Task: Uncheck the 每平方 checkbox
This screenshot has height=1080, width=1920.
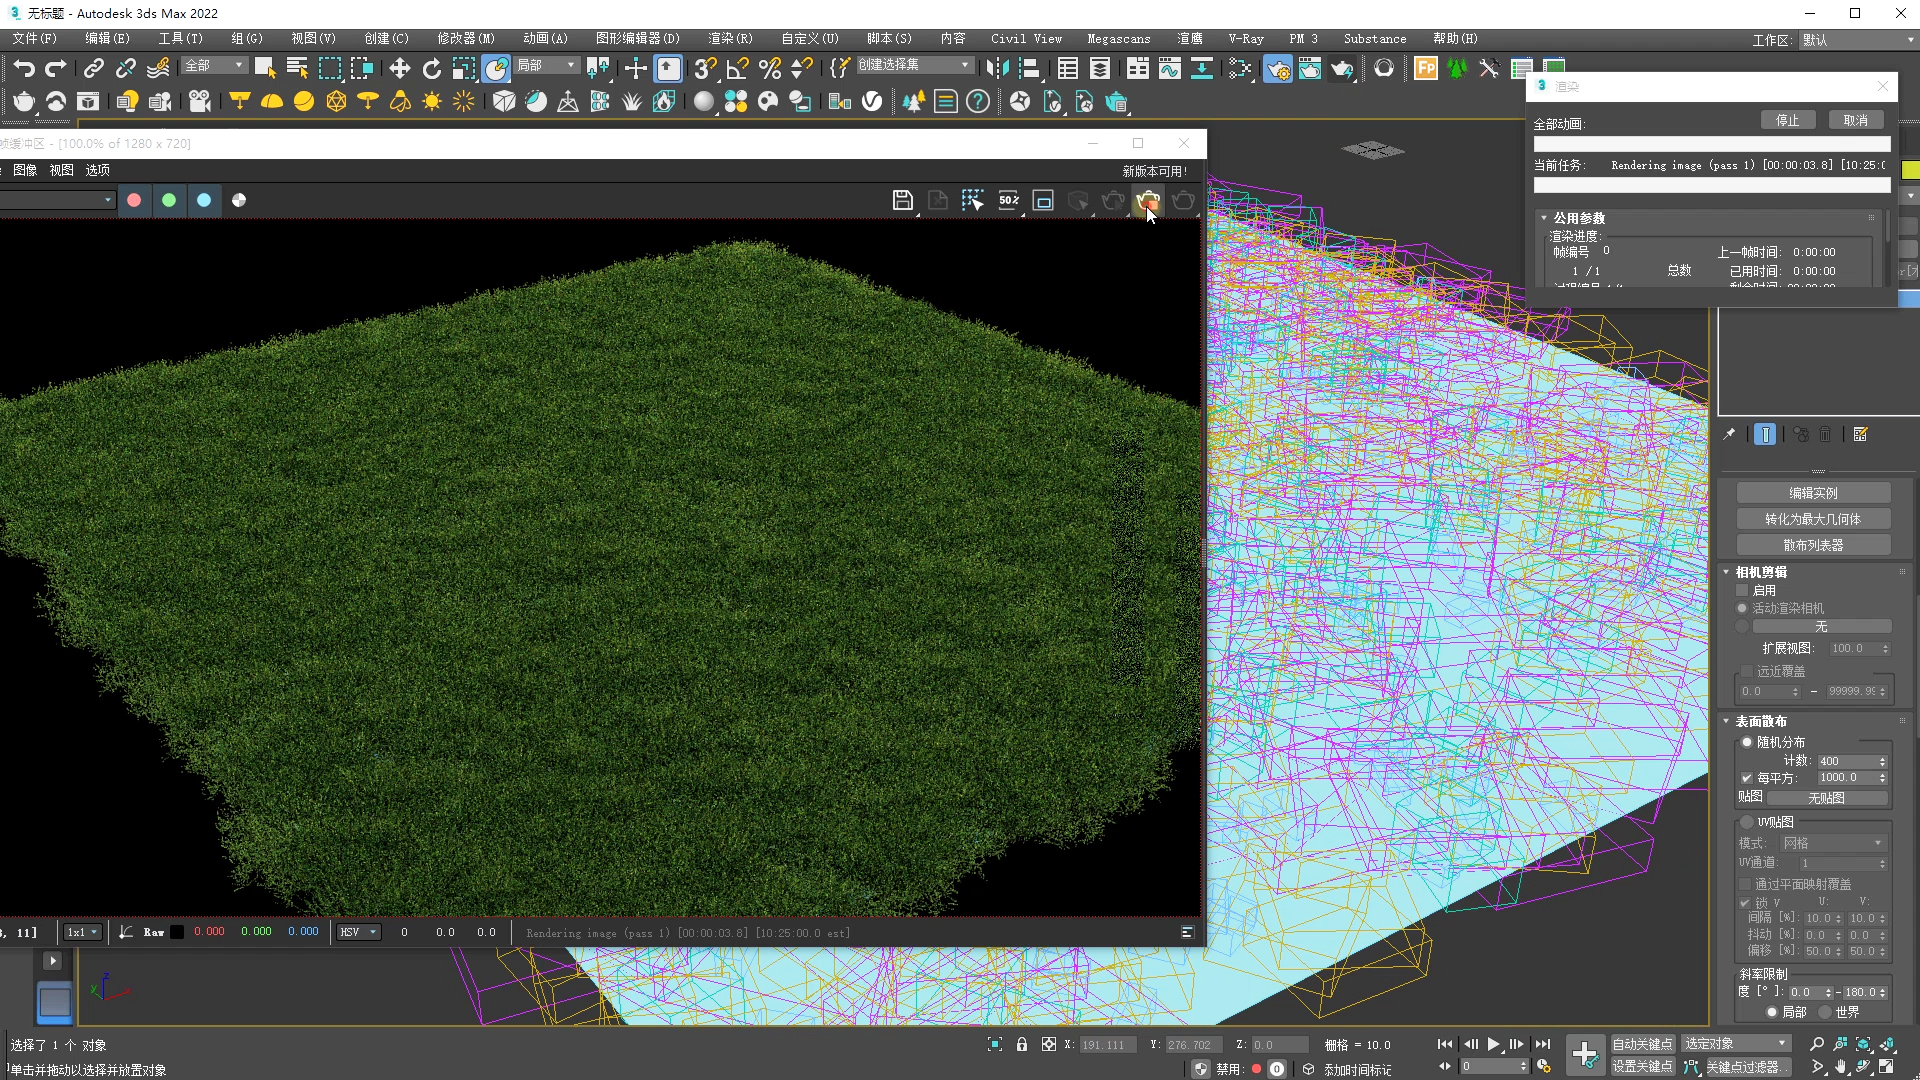Action: [1746, 778]
